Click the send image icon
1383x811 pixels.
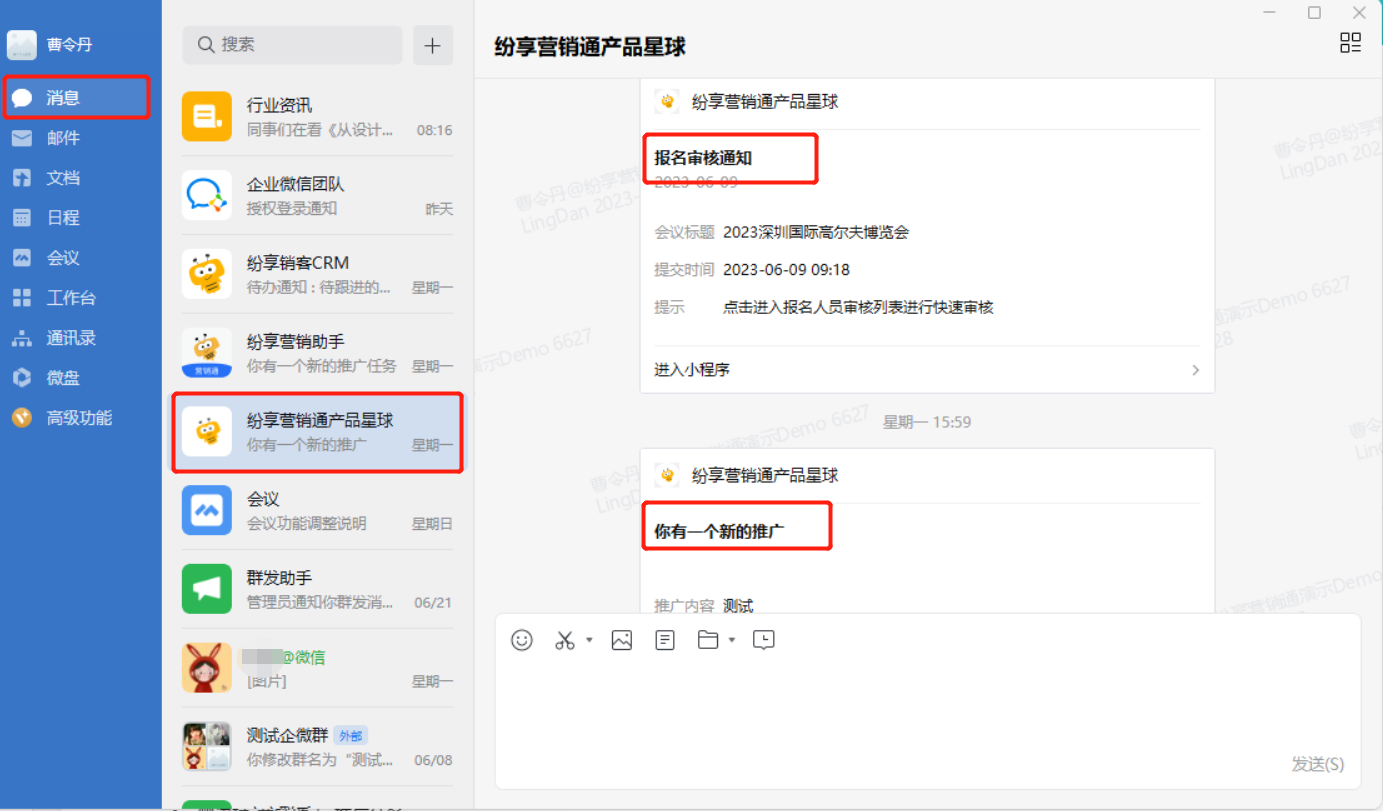(x=622, y=640)
